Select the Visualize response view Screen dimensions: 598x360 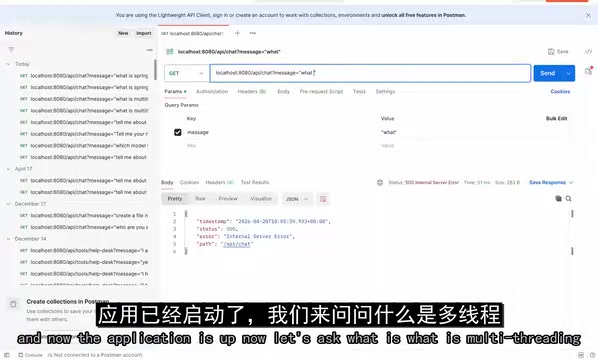click(261, 199)
